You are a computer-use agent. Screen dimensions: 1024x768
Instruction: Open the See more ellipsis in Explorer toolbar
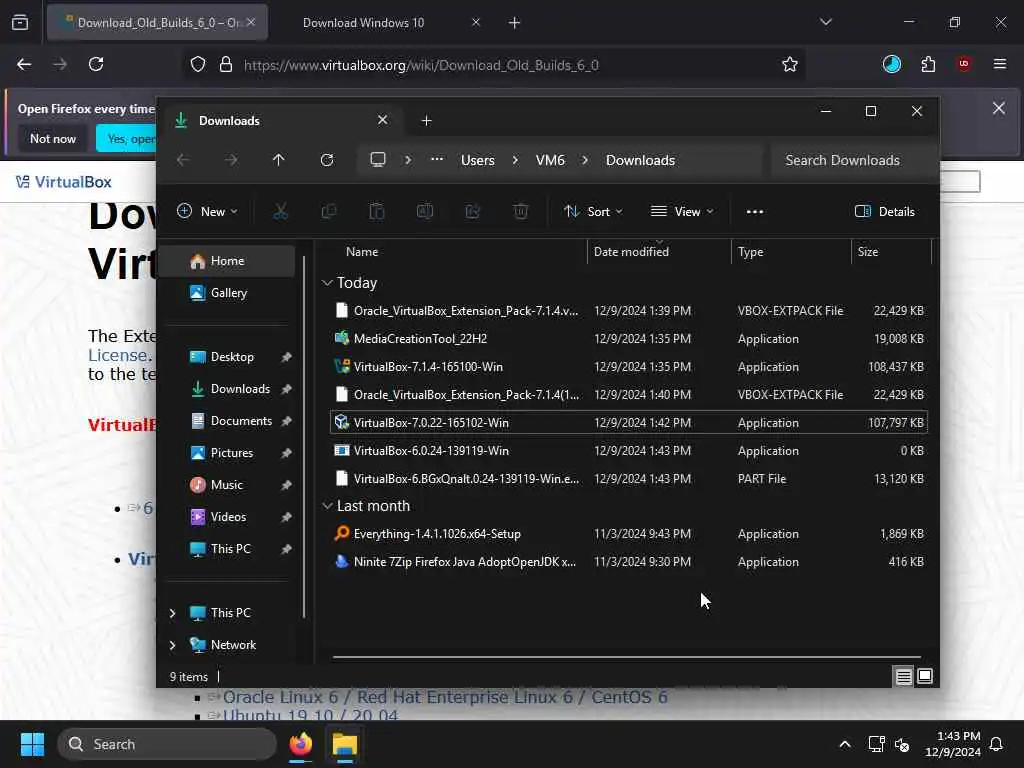[x=755, y=212]
